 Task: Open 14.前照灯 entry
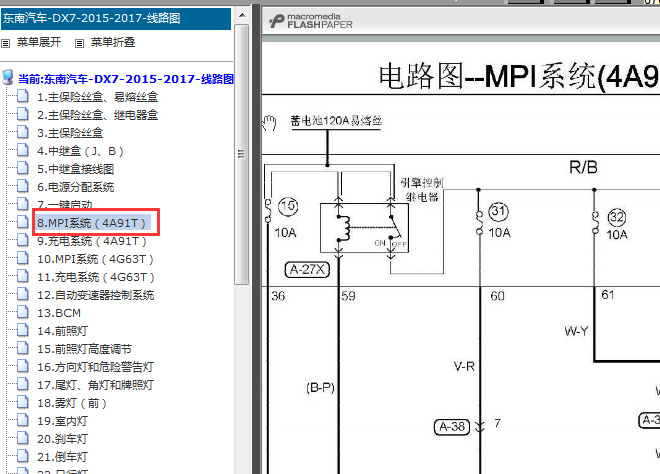click(62, 331)
